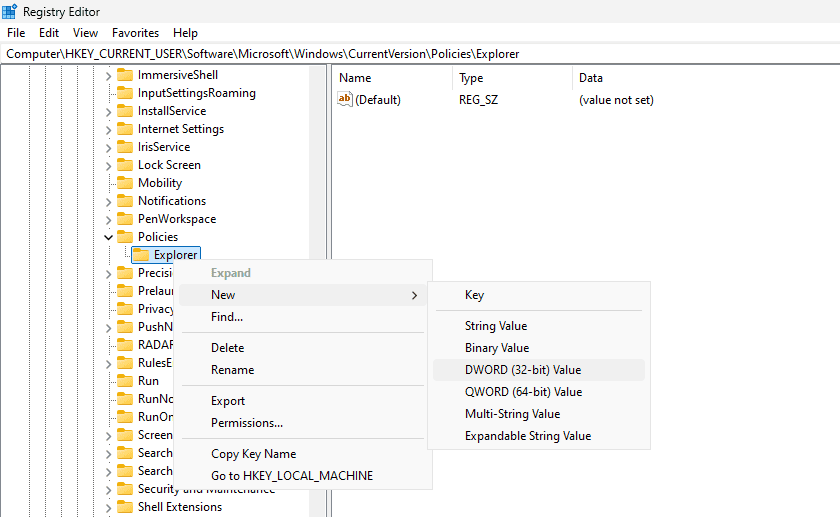Click the Notifications folder icon
Viewport: 840px width, 517px height.
(x=125, y=201)
